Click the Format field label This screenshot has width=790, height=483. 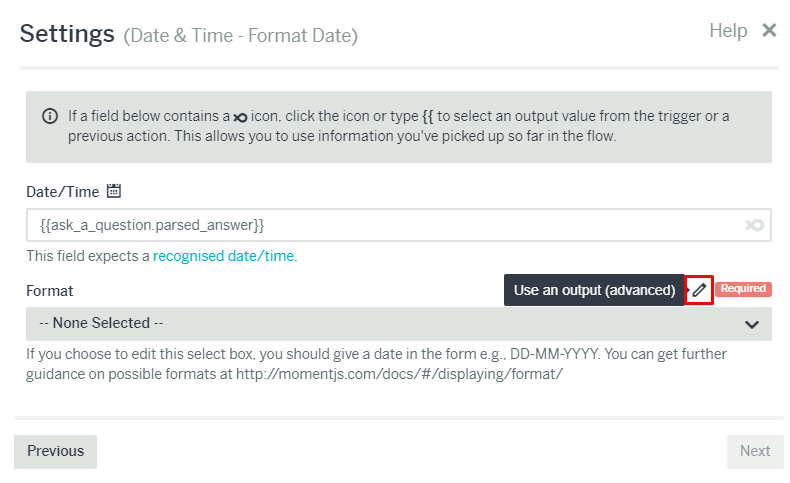pos(49,291)
